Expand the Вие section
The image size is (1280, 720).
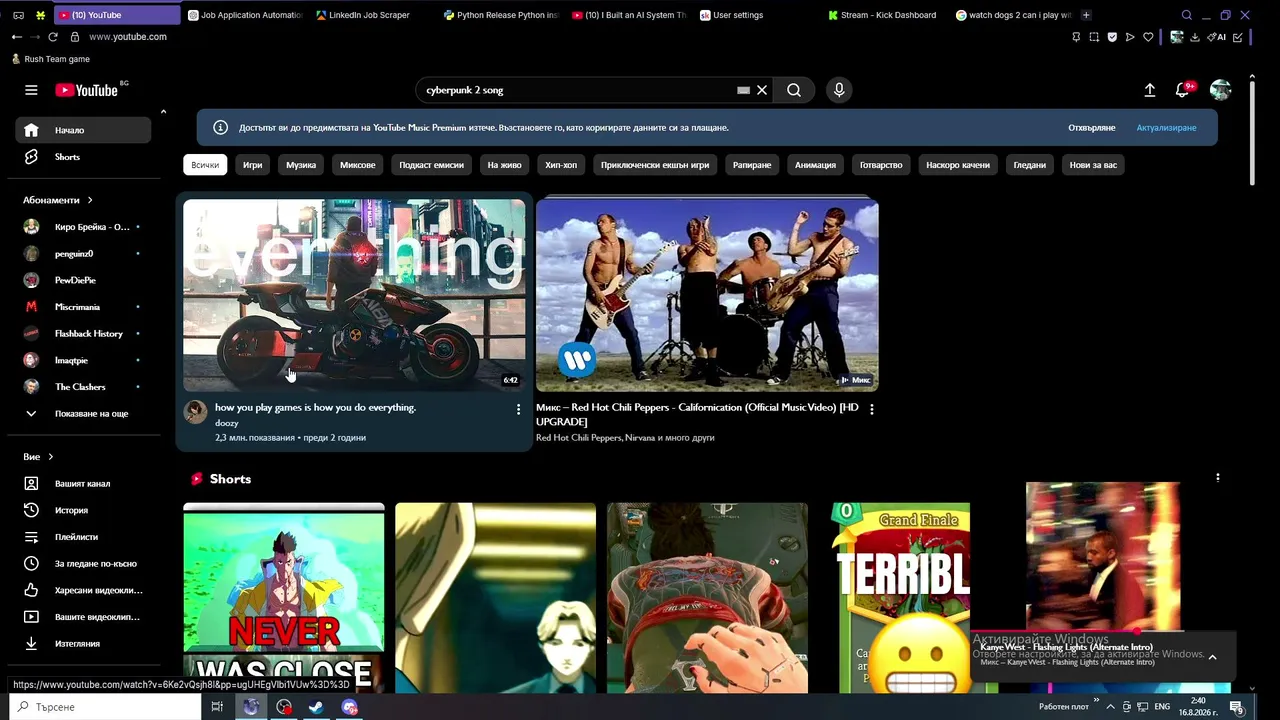[38, 457]
